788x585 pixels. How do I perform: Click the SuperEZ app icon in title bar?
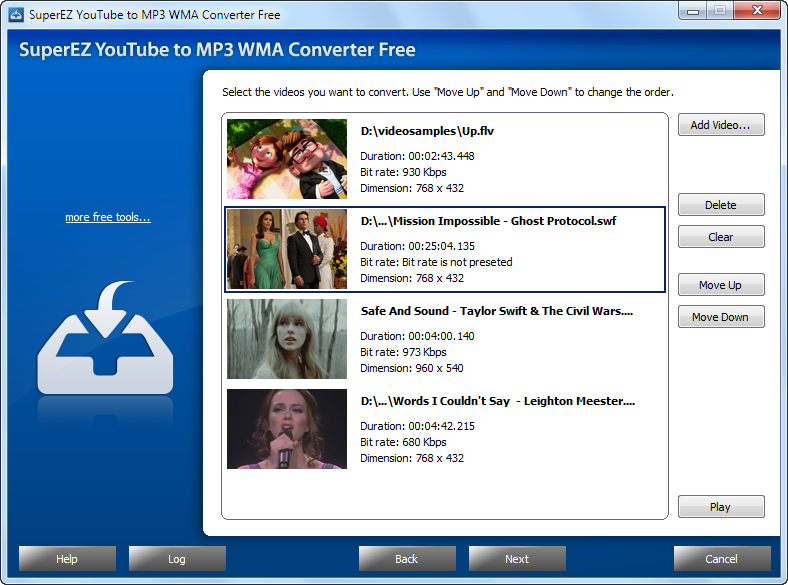pos(16,15)
